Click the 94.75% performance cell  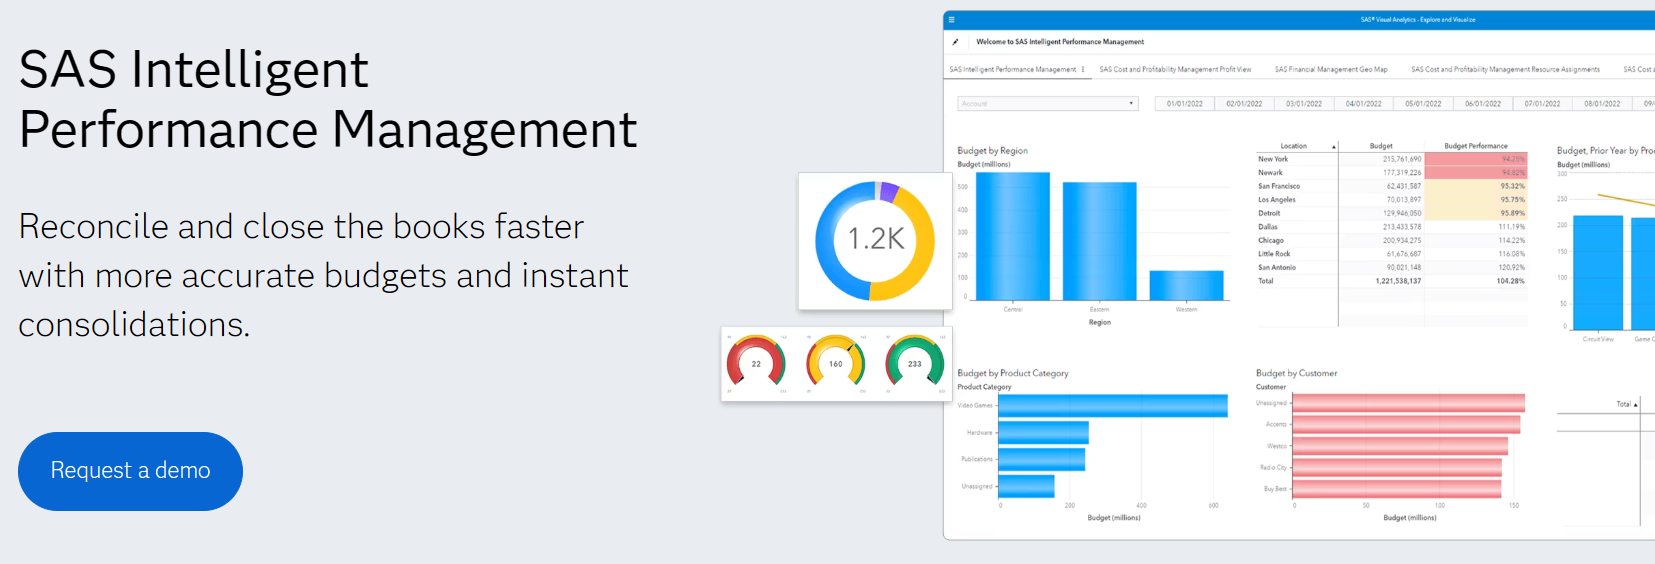[x=1475, y=159]
